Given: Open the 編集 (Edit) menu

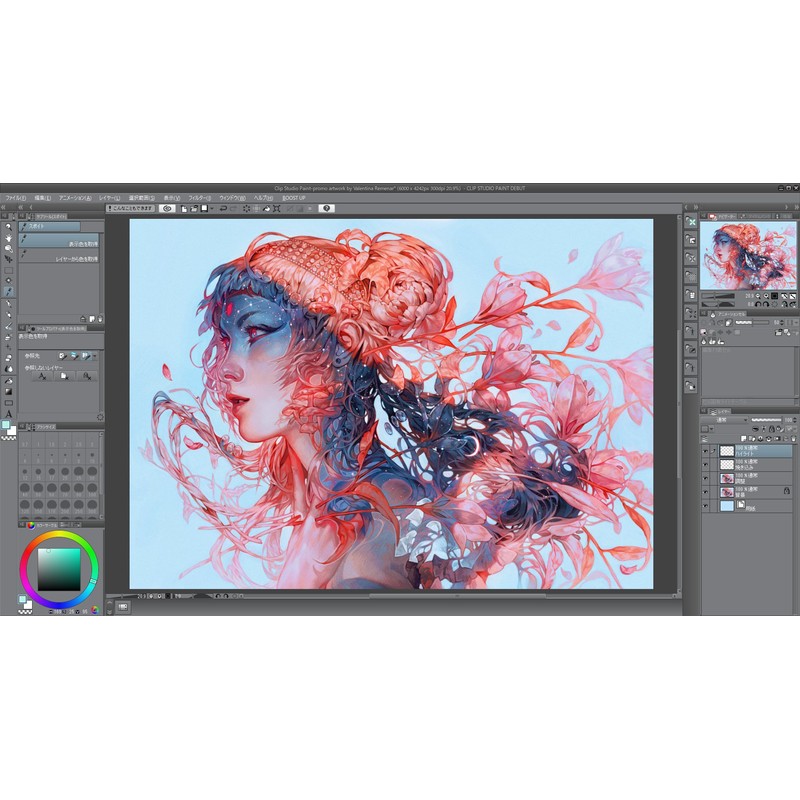Looking at the screenshot, I should pos(42,198).
